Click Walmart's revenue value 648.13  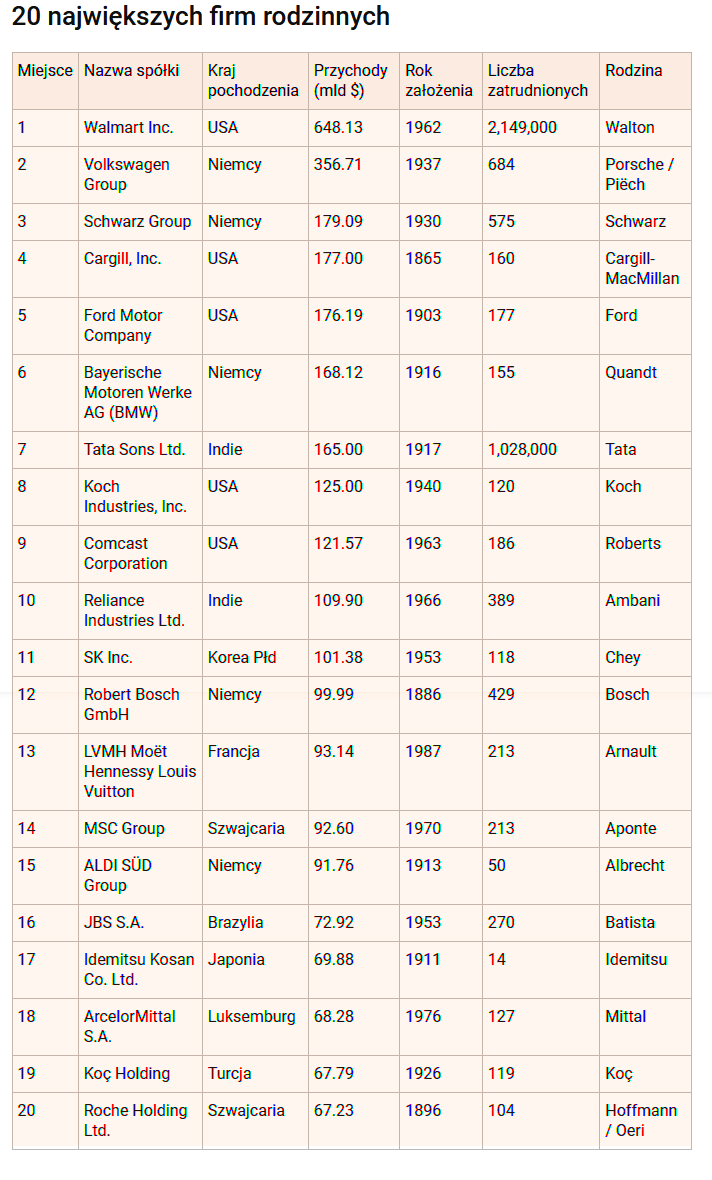point(338,128)
